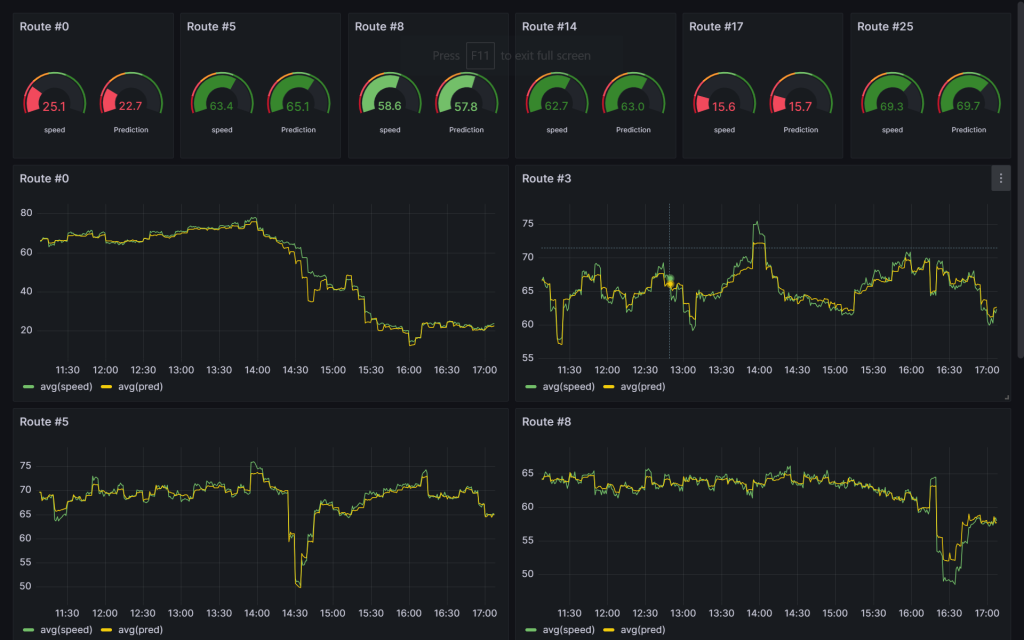This screenshot has height=640, width=1024.
Task: Open the Route #14 panel title menu
Action: click(x=549, y=26)
